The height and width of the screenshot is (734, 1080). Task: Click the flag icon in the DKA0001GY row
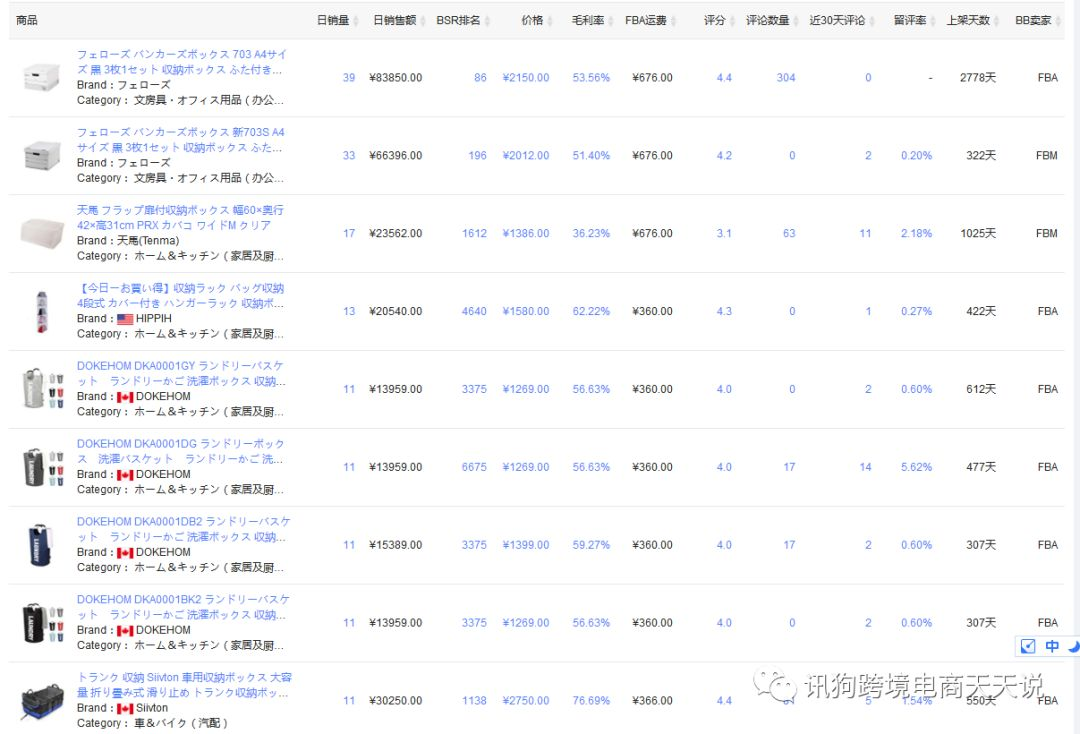[x=125, y=397]
